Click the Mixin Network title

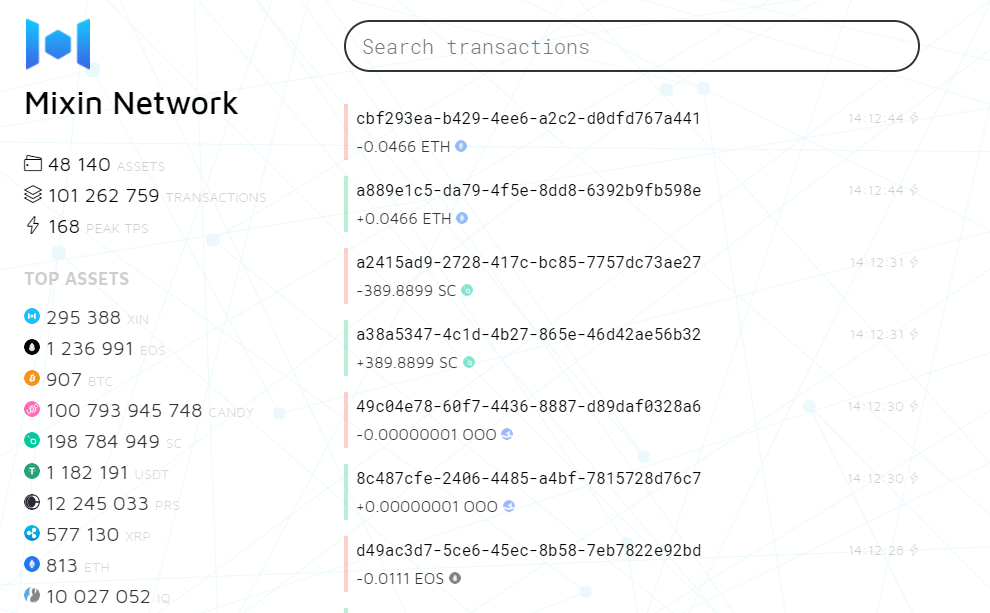pyautogui.click(x=131, y=103)
